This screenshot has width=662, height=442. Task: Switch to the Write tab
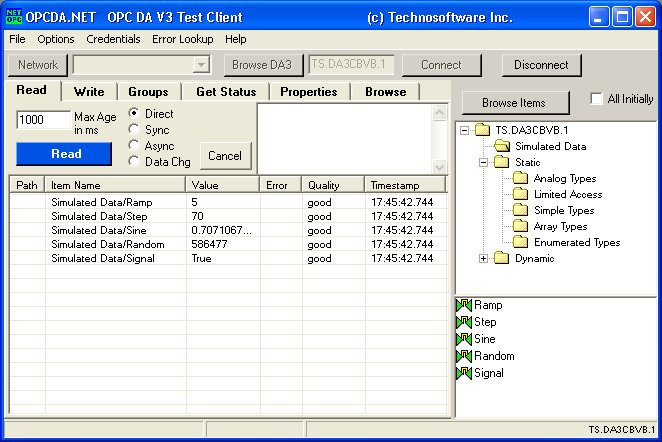coord(89,92)
